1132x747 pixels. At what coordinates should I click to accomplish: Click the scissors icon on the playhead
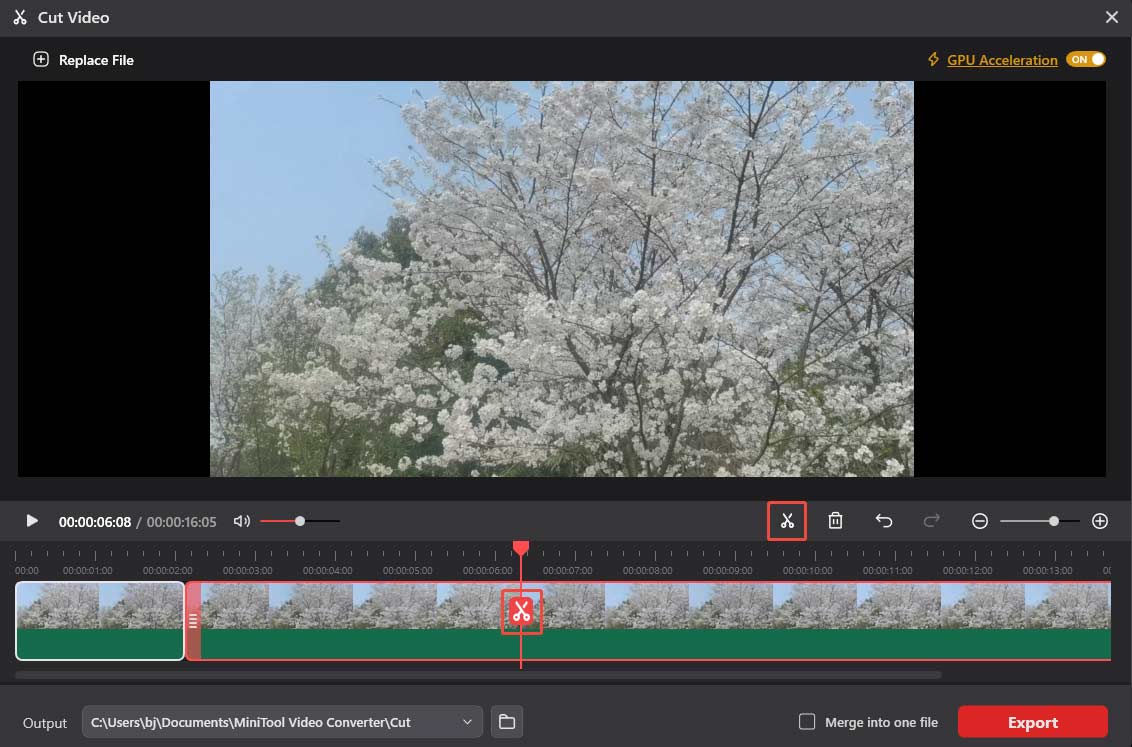coord(521,611)
